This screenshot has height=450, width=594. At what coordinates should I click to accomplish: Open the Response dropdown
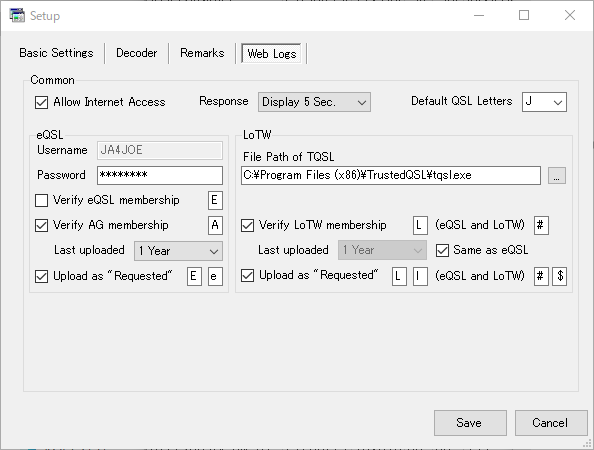(x=314, y=102)
